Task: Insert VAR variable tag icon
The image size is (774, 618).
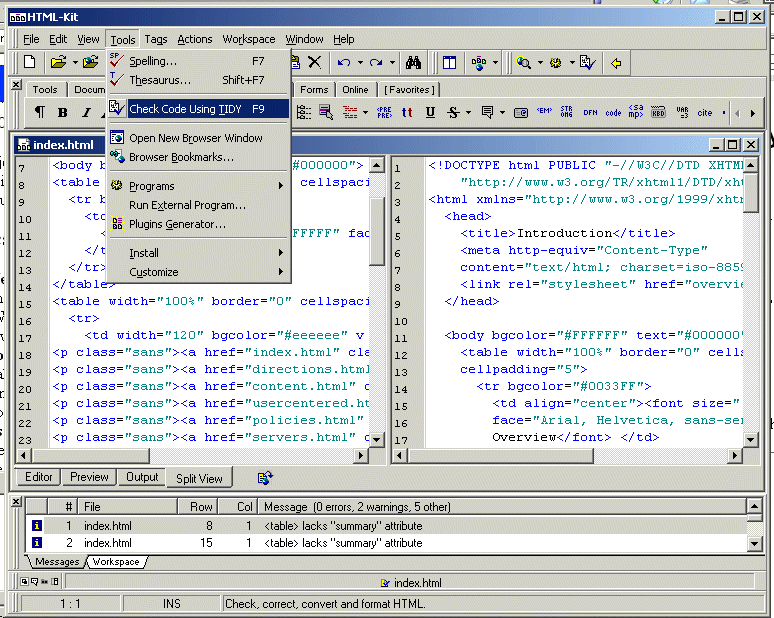Action: (682, 112)
